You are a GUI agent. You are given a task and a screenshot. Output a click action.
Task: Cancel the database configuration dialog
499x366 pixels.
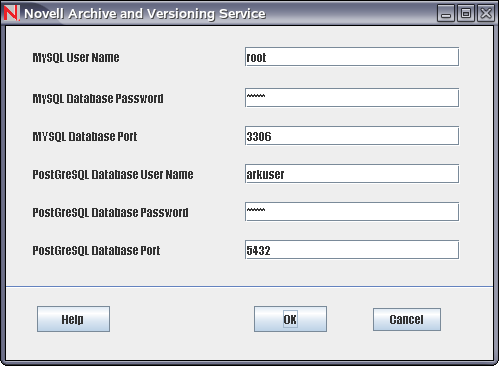(407, 319)
